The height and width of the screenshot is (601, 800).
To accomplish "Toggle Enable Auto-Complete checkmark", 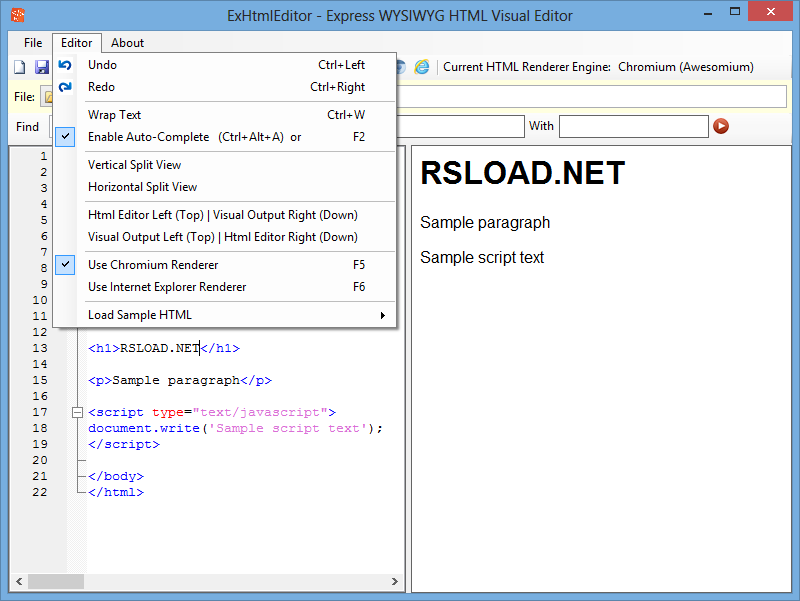I will coord(65,137).
